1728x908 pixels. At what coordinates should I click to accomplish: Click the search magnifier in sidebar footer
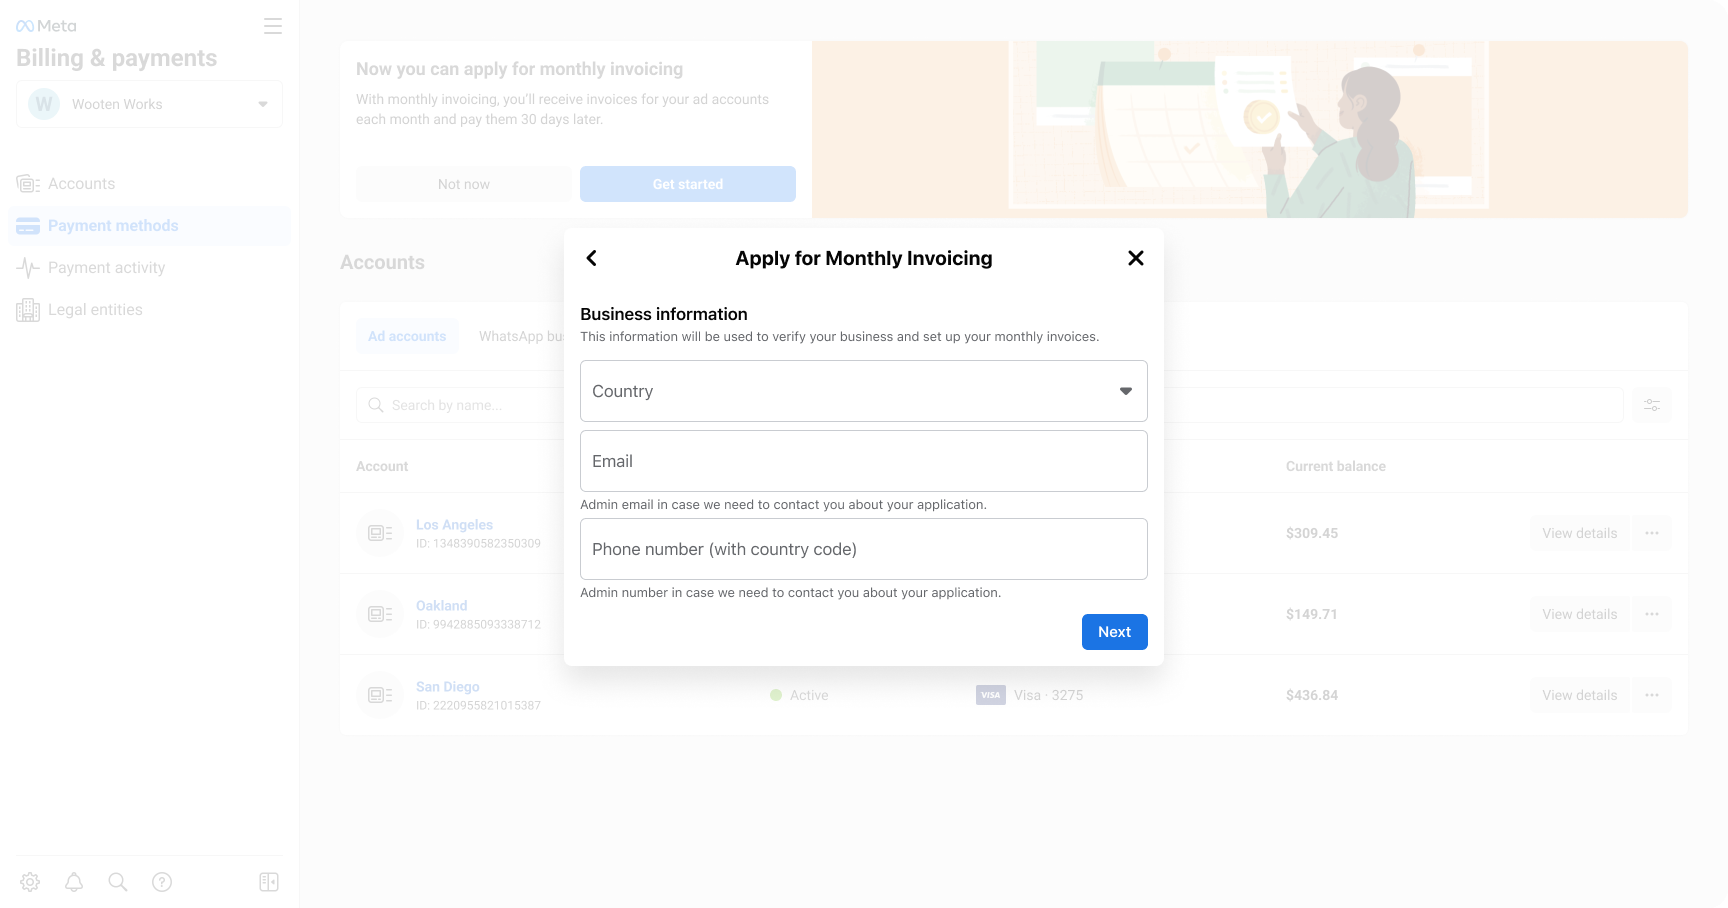click(x=118, y=882)
